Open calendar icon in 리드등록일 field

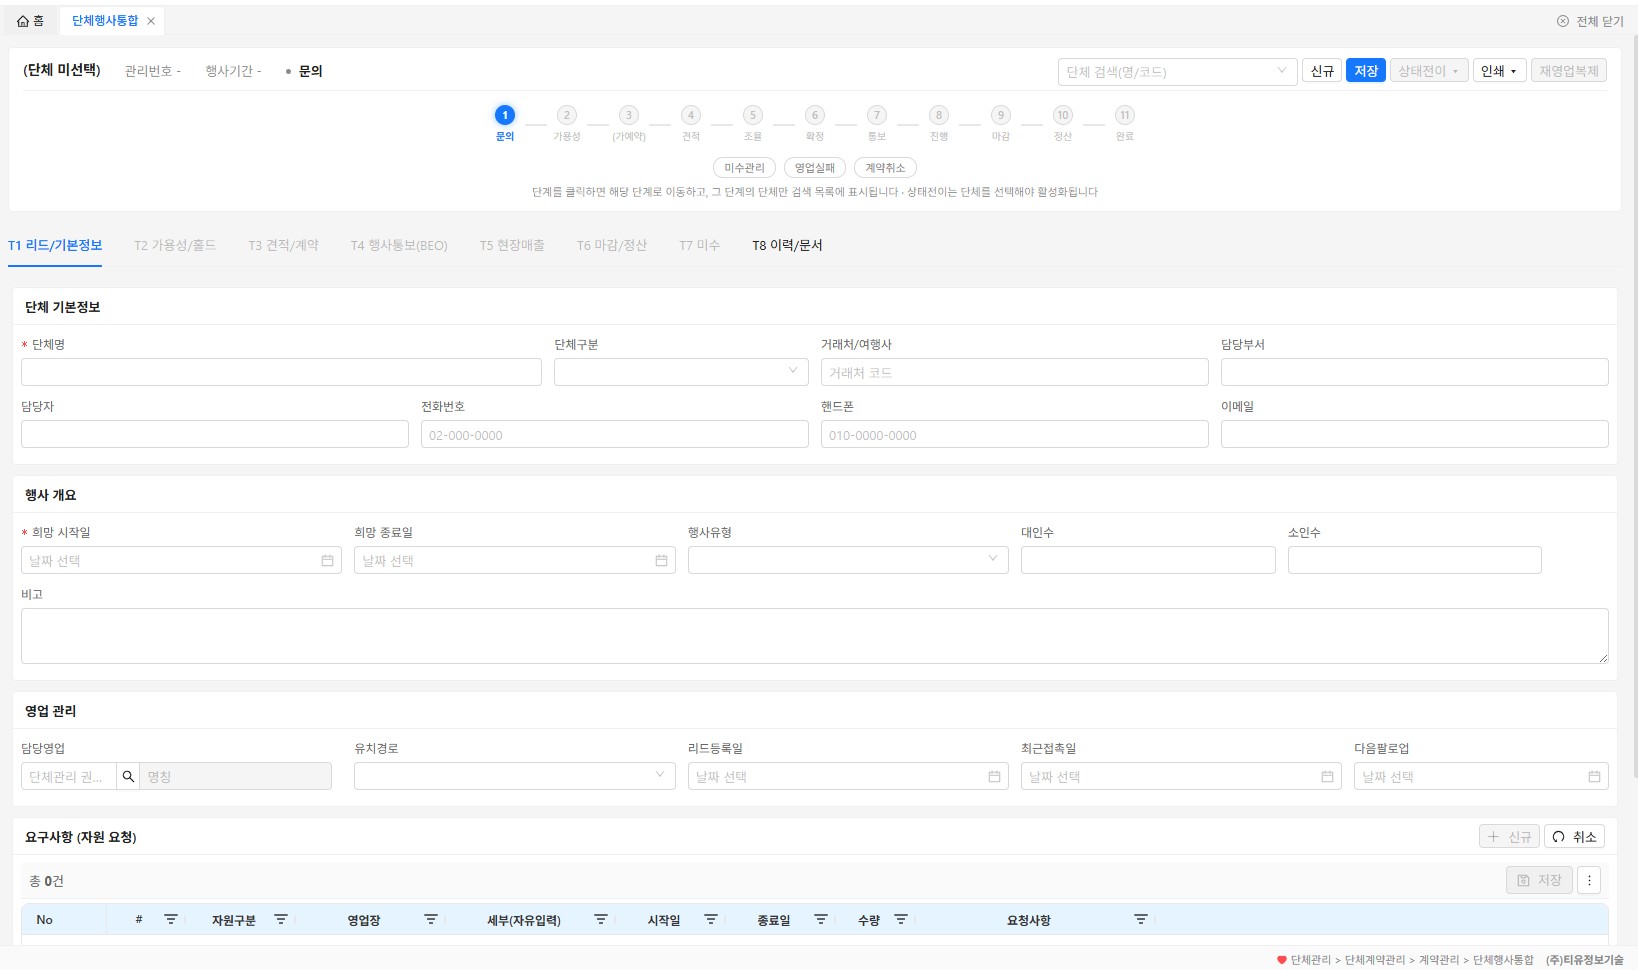click(994, 777)
